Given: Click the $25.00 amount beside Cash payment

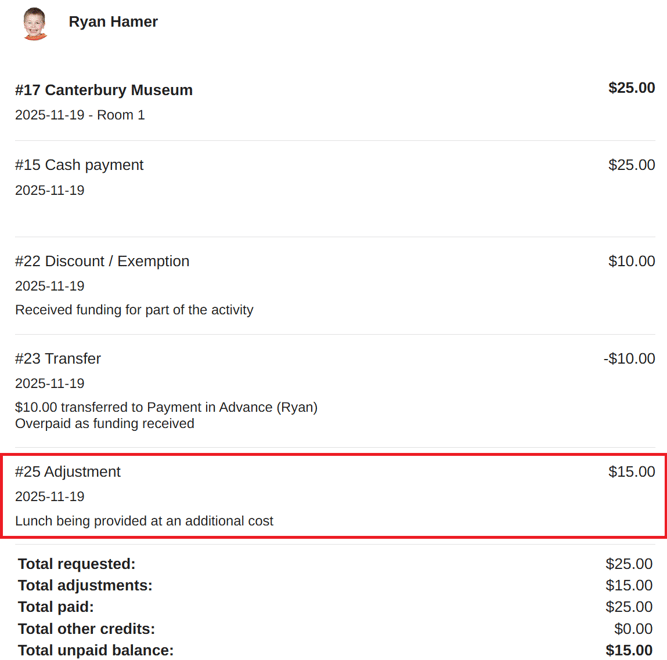Looking at the screenshot, I should coord(631,165).
